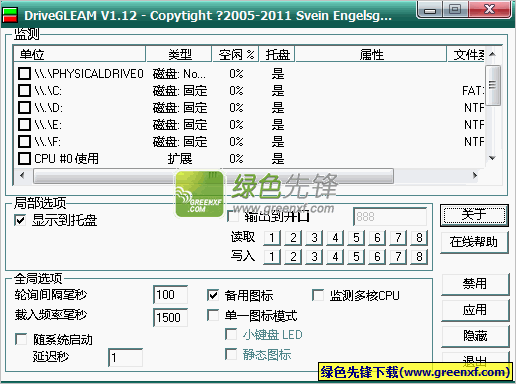Click the list's scroll up arrow
Image resolution: width=516 pixels, height=384 pixels.
coord(492,54)
